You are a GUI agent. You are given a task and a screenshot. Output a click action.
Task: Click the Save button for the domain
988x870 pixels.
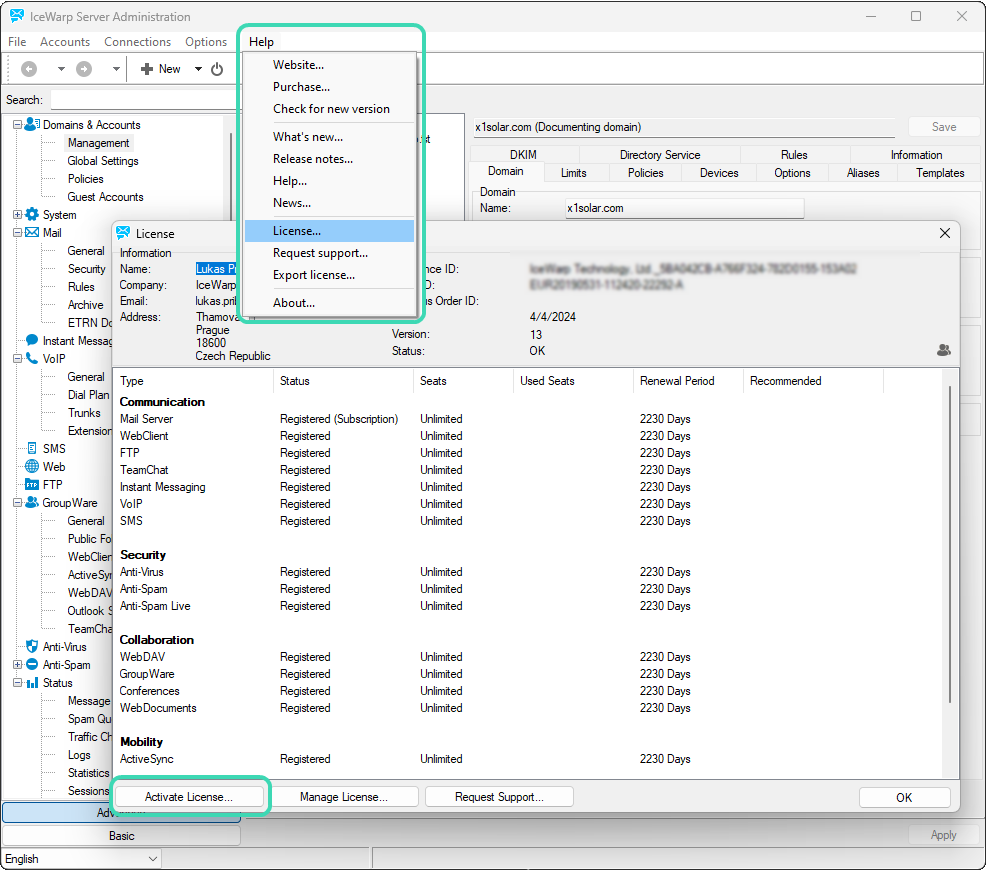[943, 127]
